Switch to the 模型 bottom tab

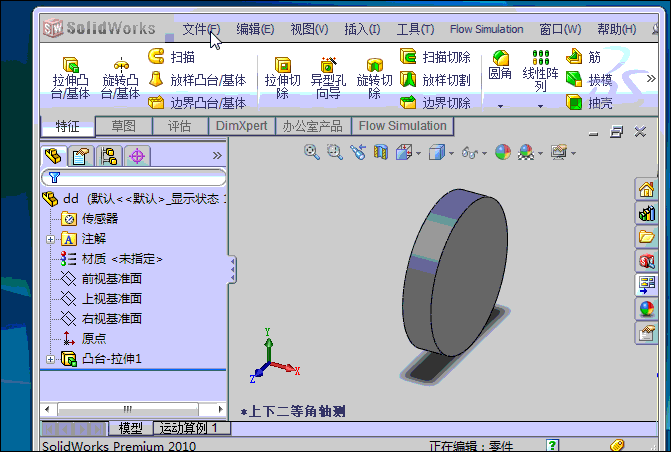131,428
